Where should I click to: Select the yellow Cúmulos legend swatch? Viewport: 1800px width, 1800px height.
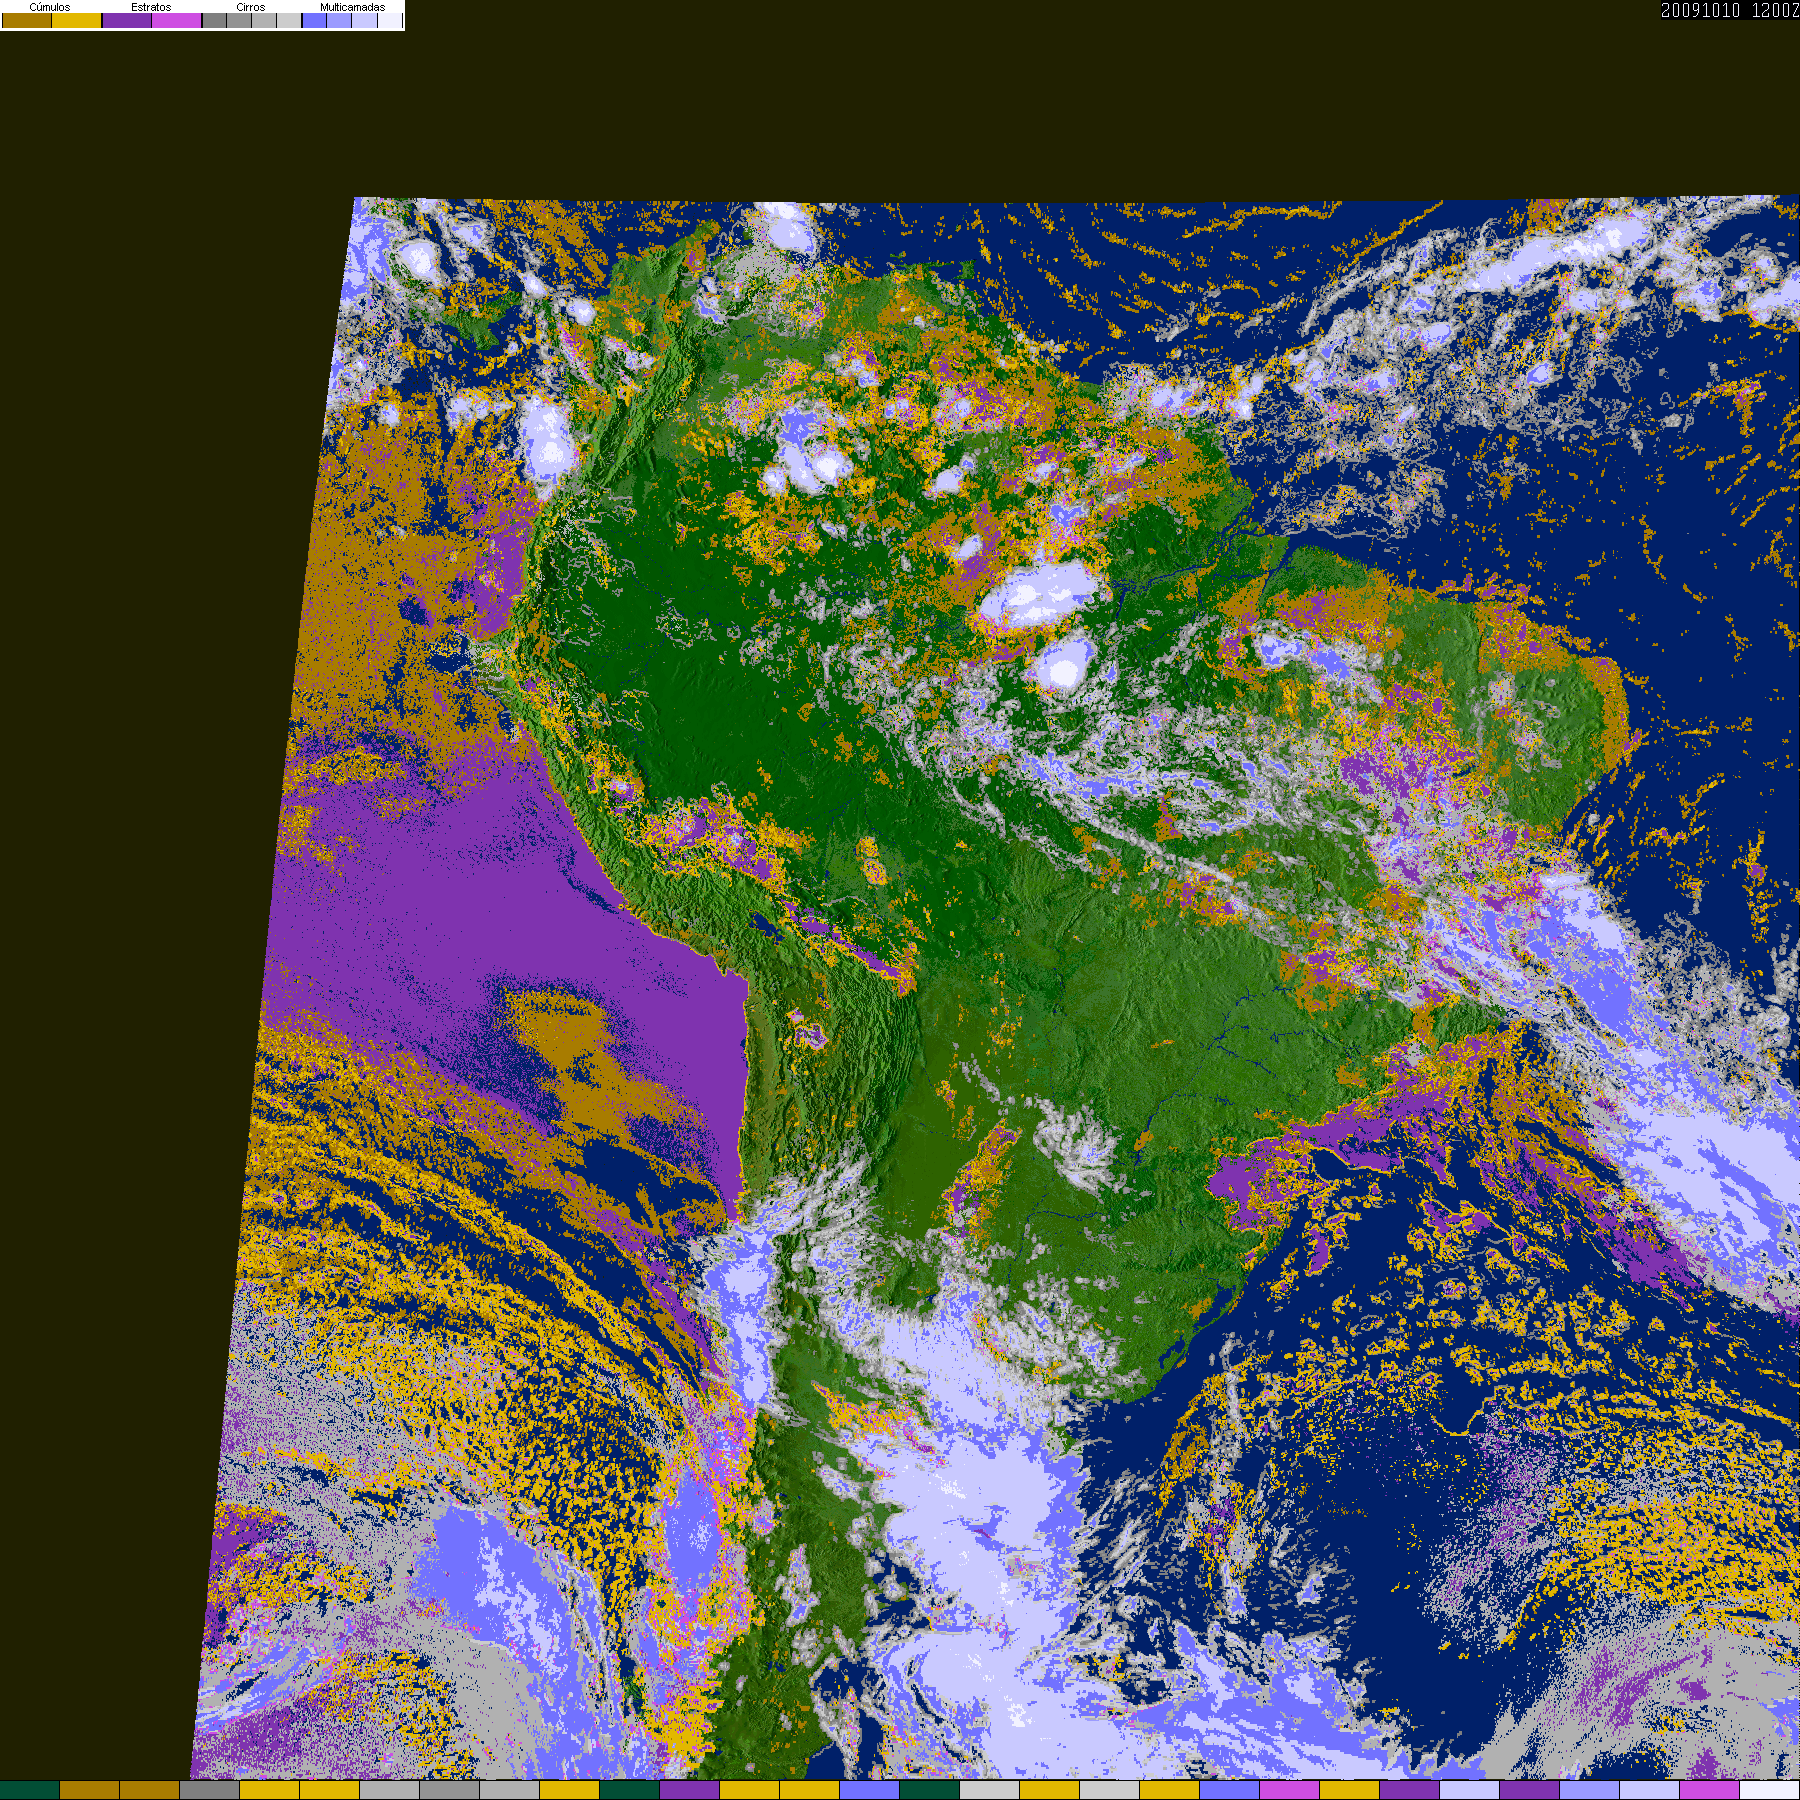point(77,21)
